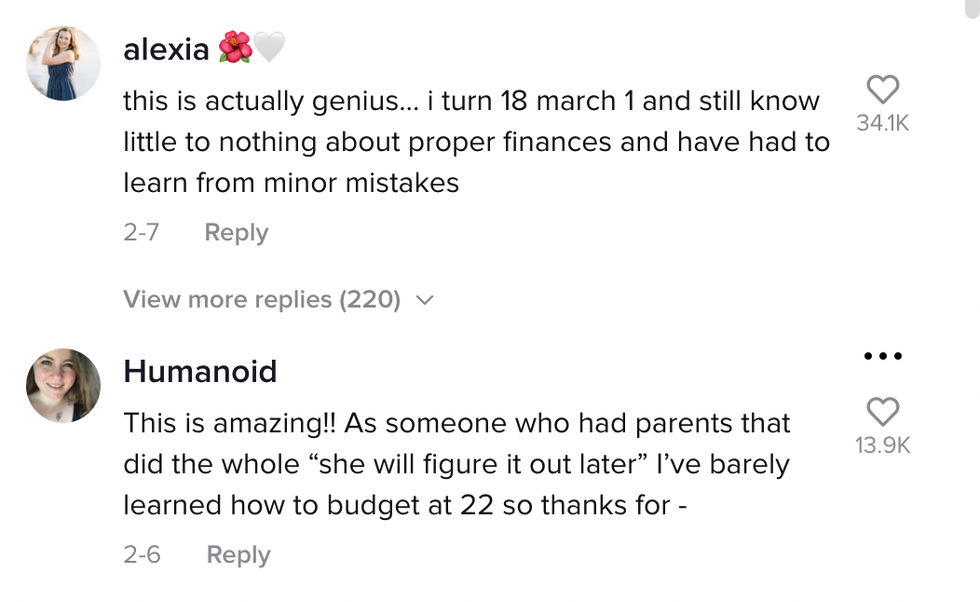This screenshot has height=602, width=980.
Task: Go to the Humanoid username profile
Action: 200,371
